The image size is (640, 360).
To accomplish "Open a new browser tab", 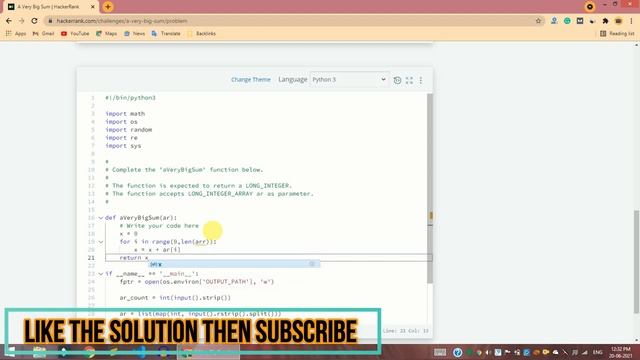I will click(108, 7).
